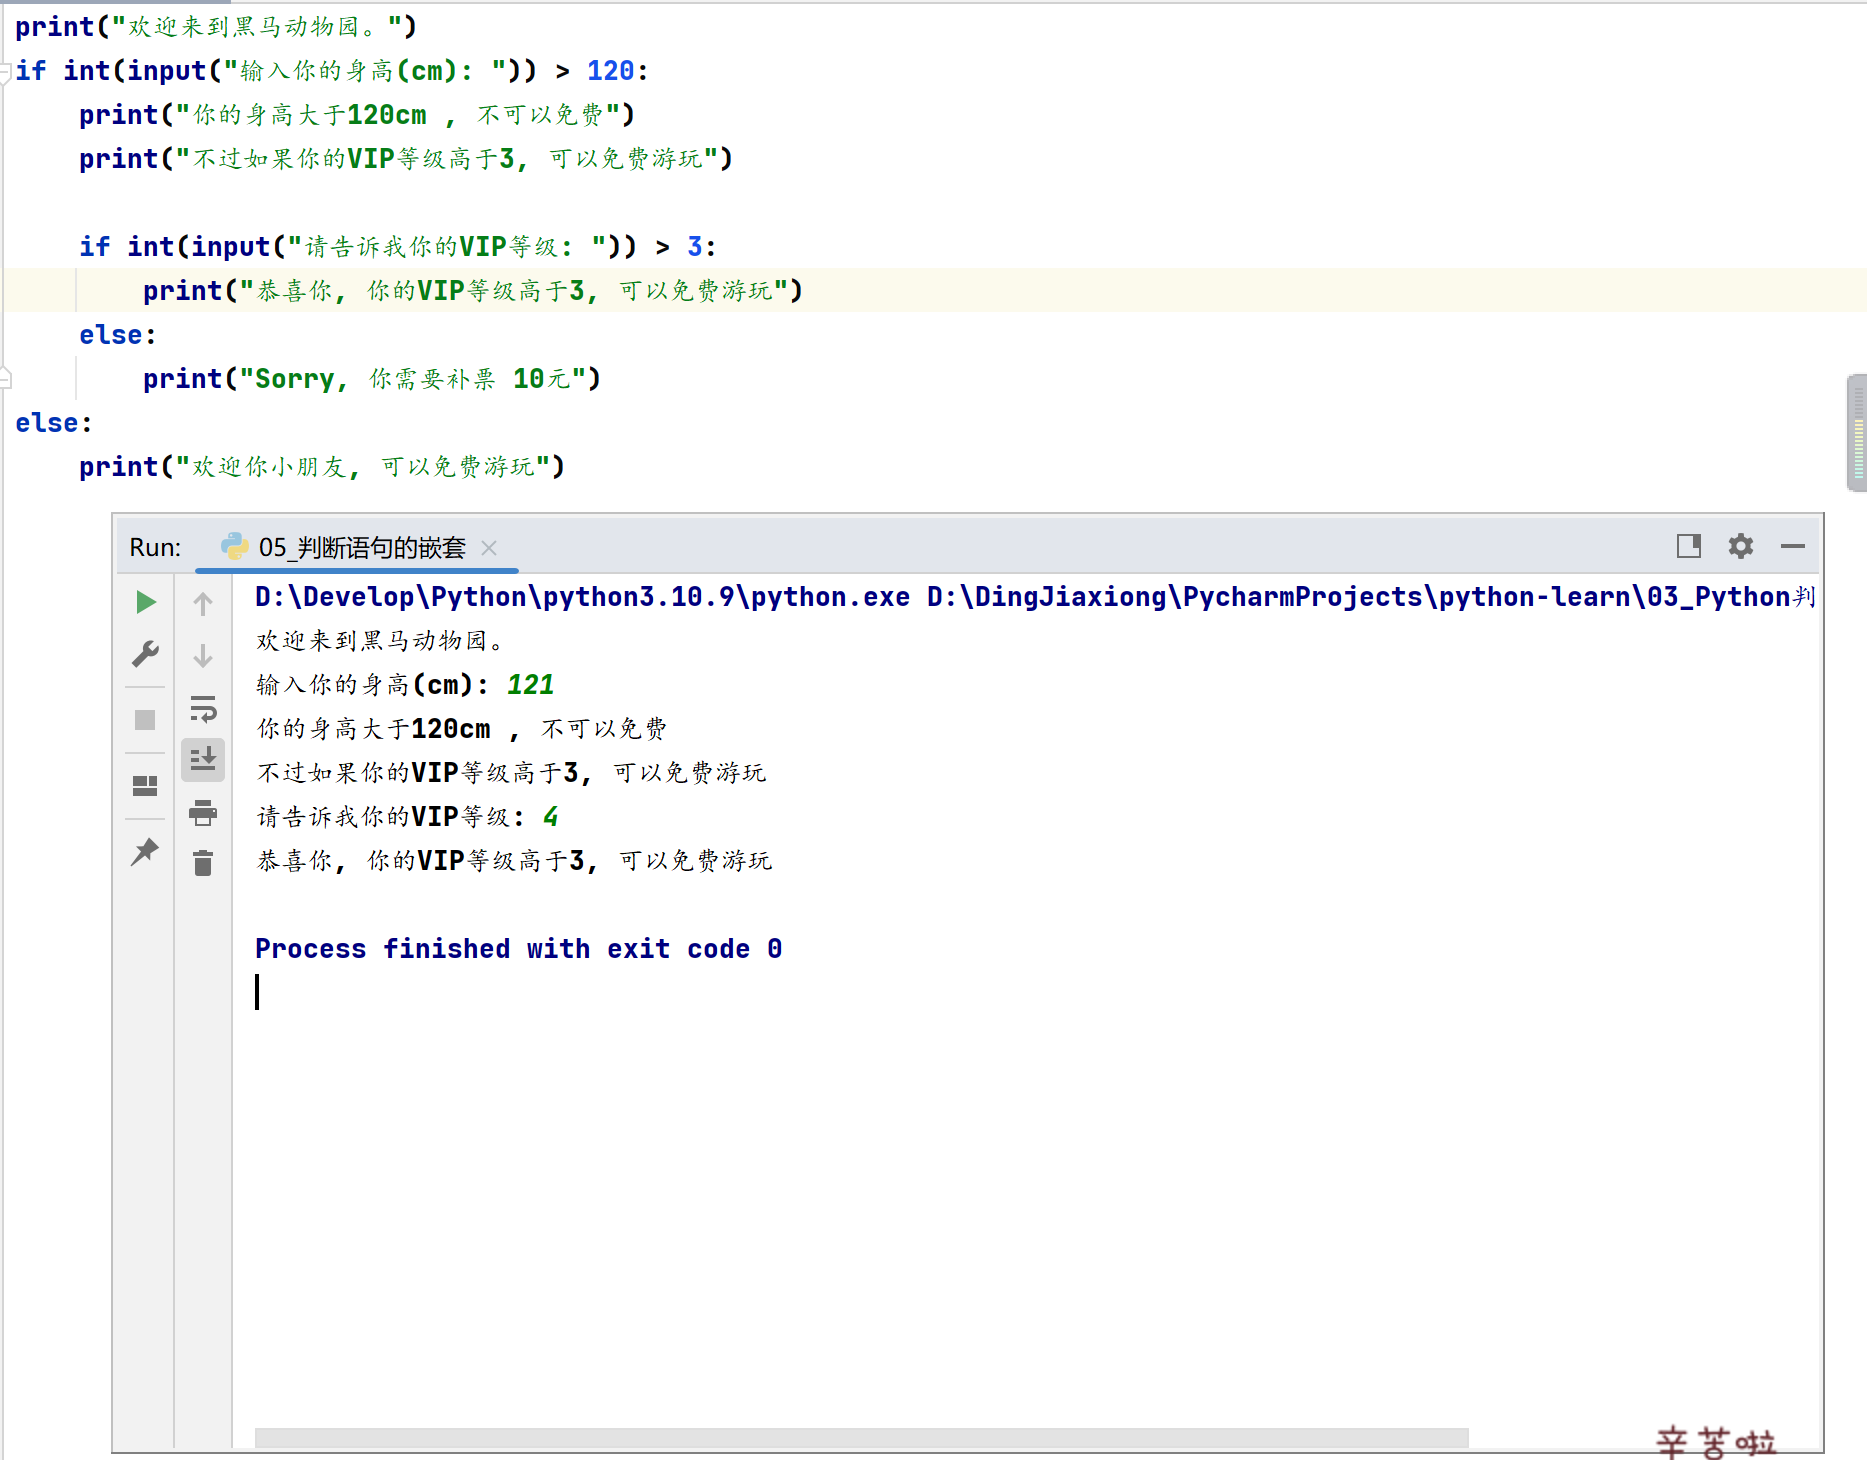
Task: Hide the Run panel with minus icon
Action: click(x=1793, y=546)
